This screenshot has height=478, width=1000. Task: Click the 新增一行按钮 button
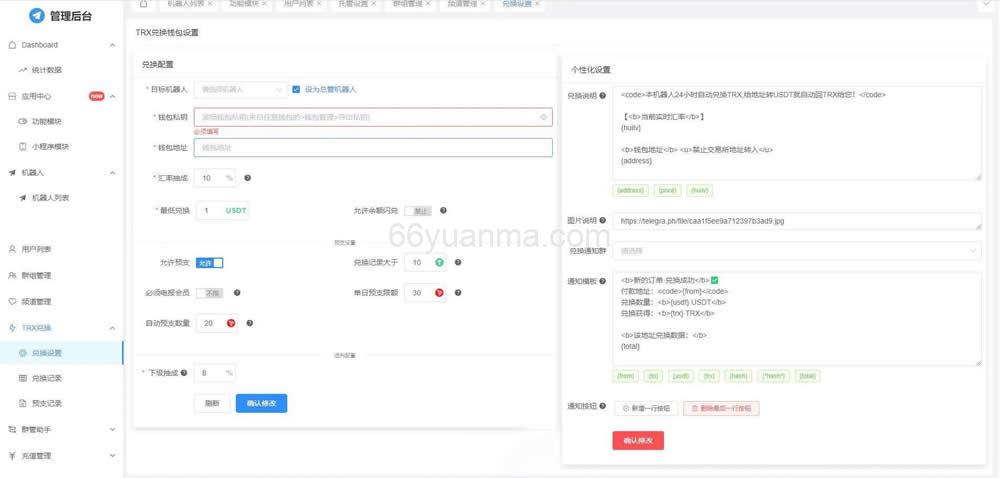[646, 408]
